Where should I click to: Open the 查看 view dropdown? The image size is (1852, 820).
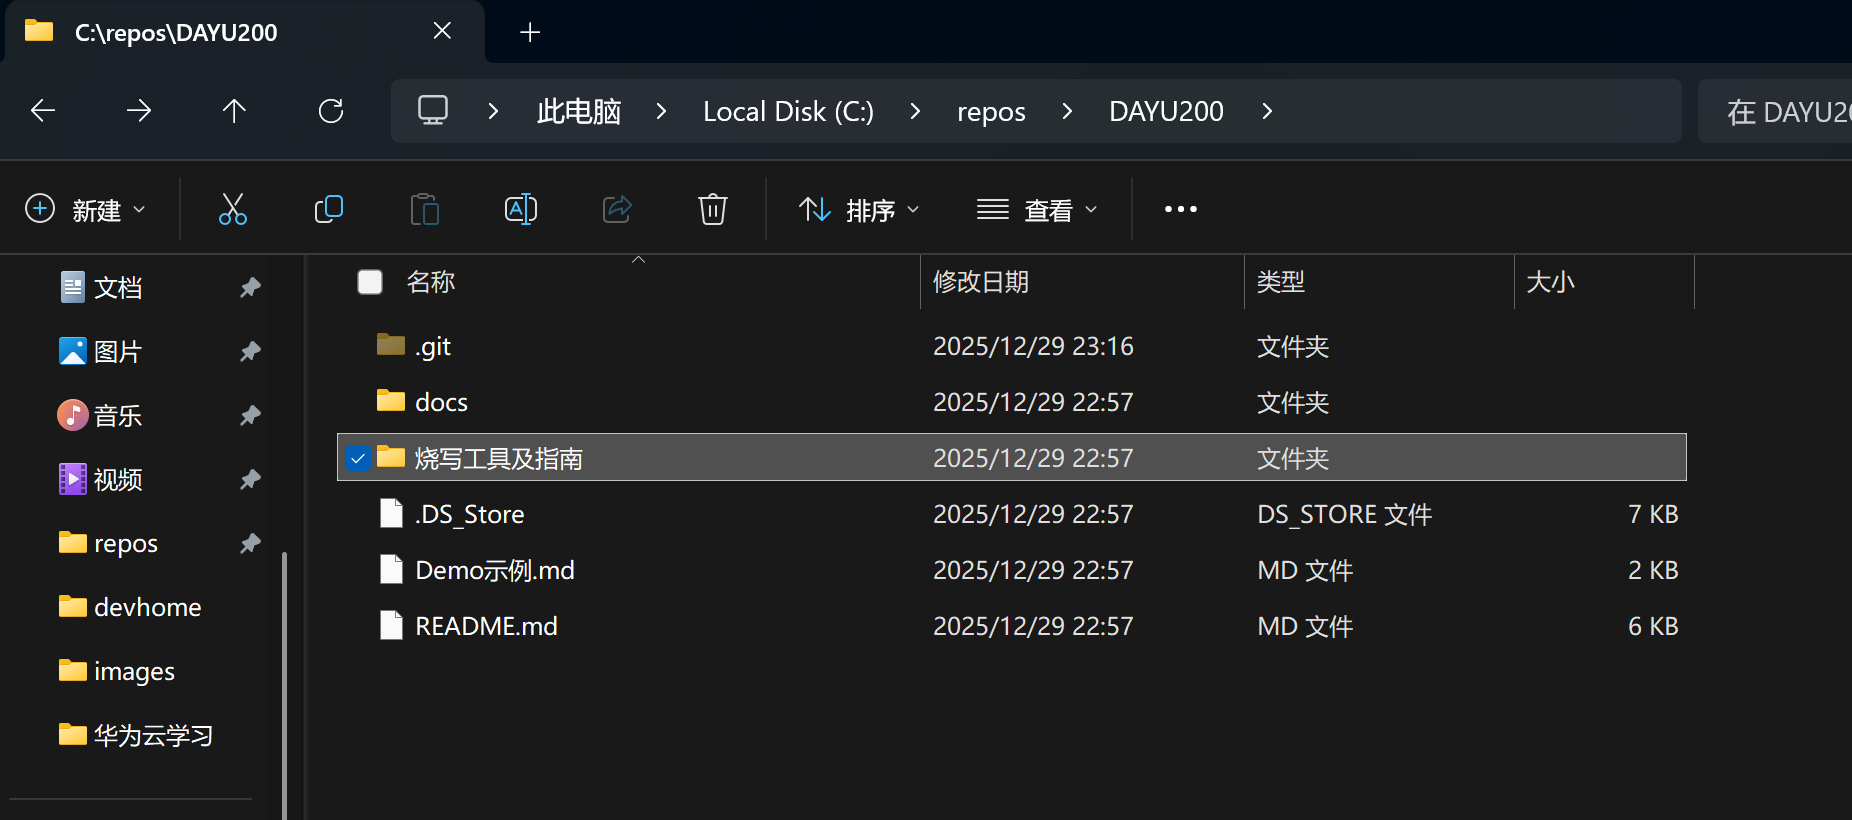[x=1037, y=209]
